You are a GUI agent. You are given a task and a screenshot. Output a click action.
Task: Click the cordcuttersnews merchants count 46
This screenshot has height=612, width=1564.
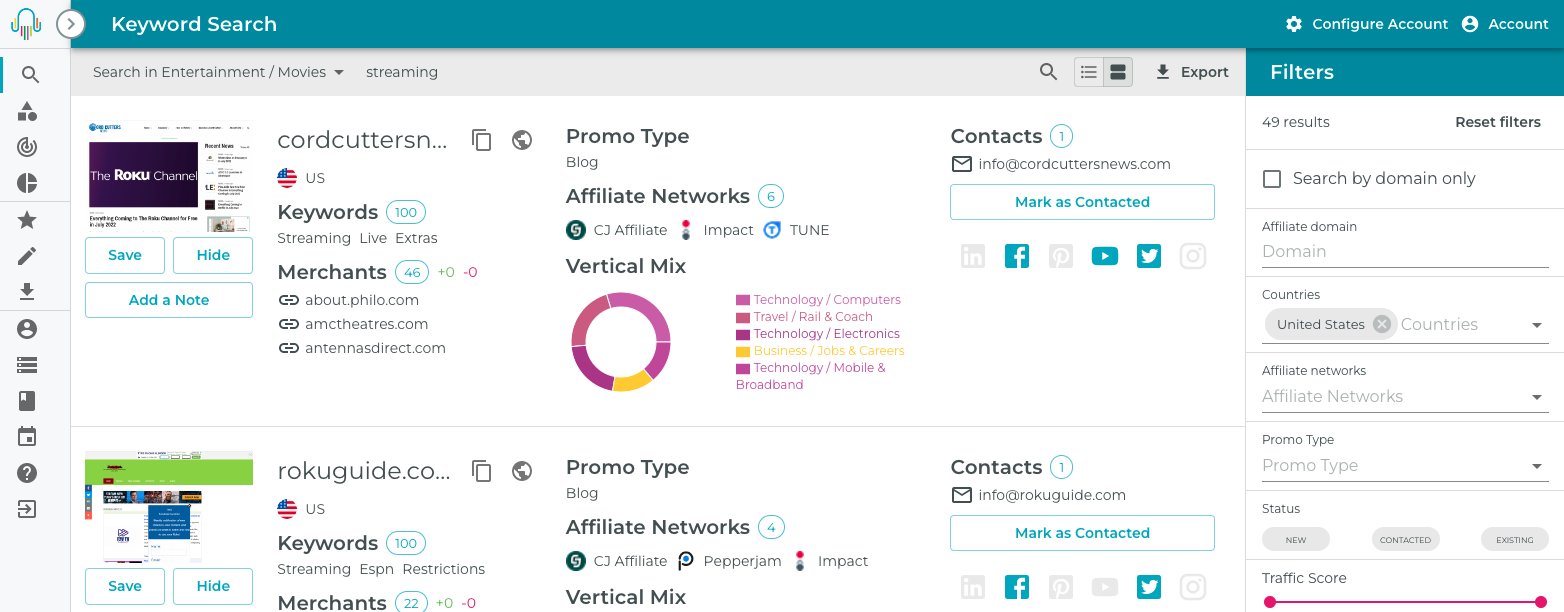coord(412,272)
